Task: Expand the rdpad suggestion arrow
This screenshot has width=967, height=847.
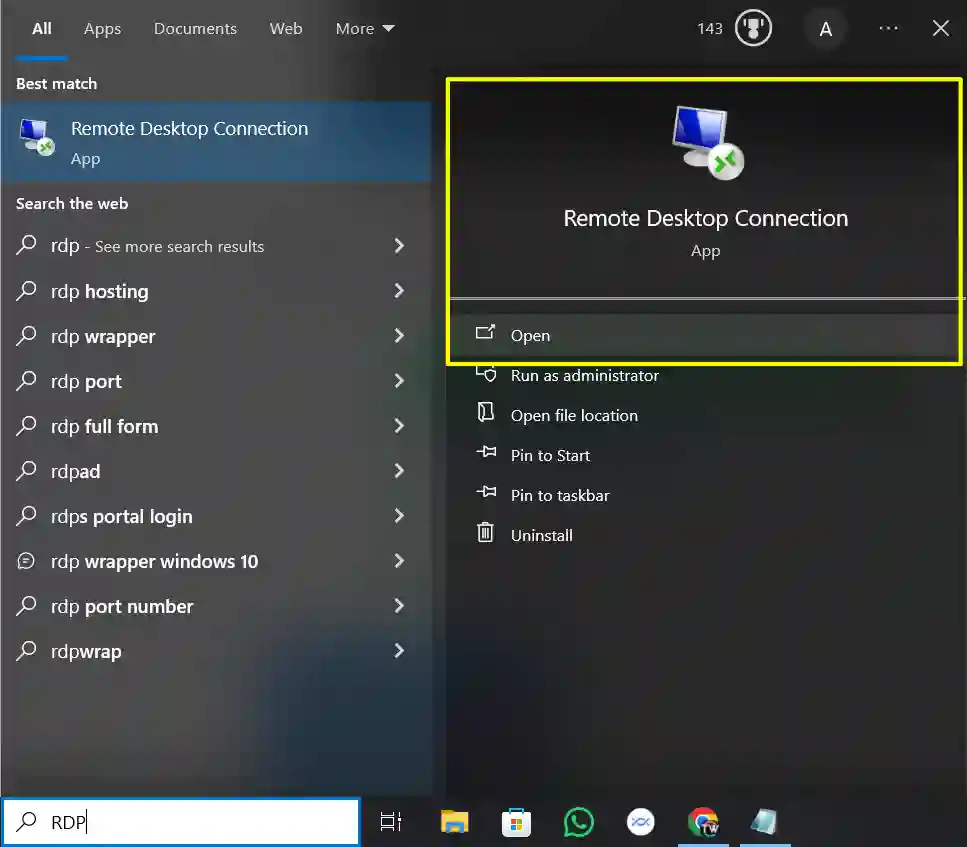Action: pos(399,471)
